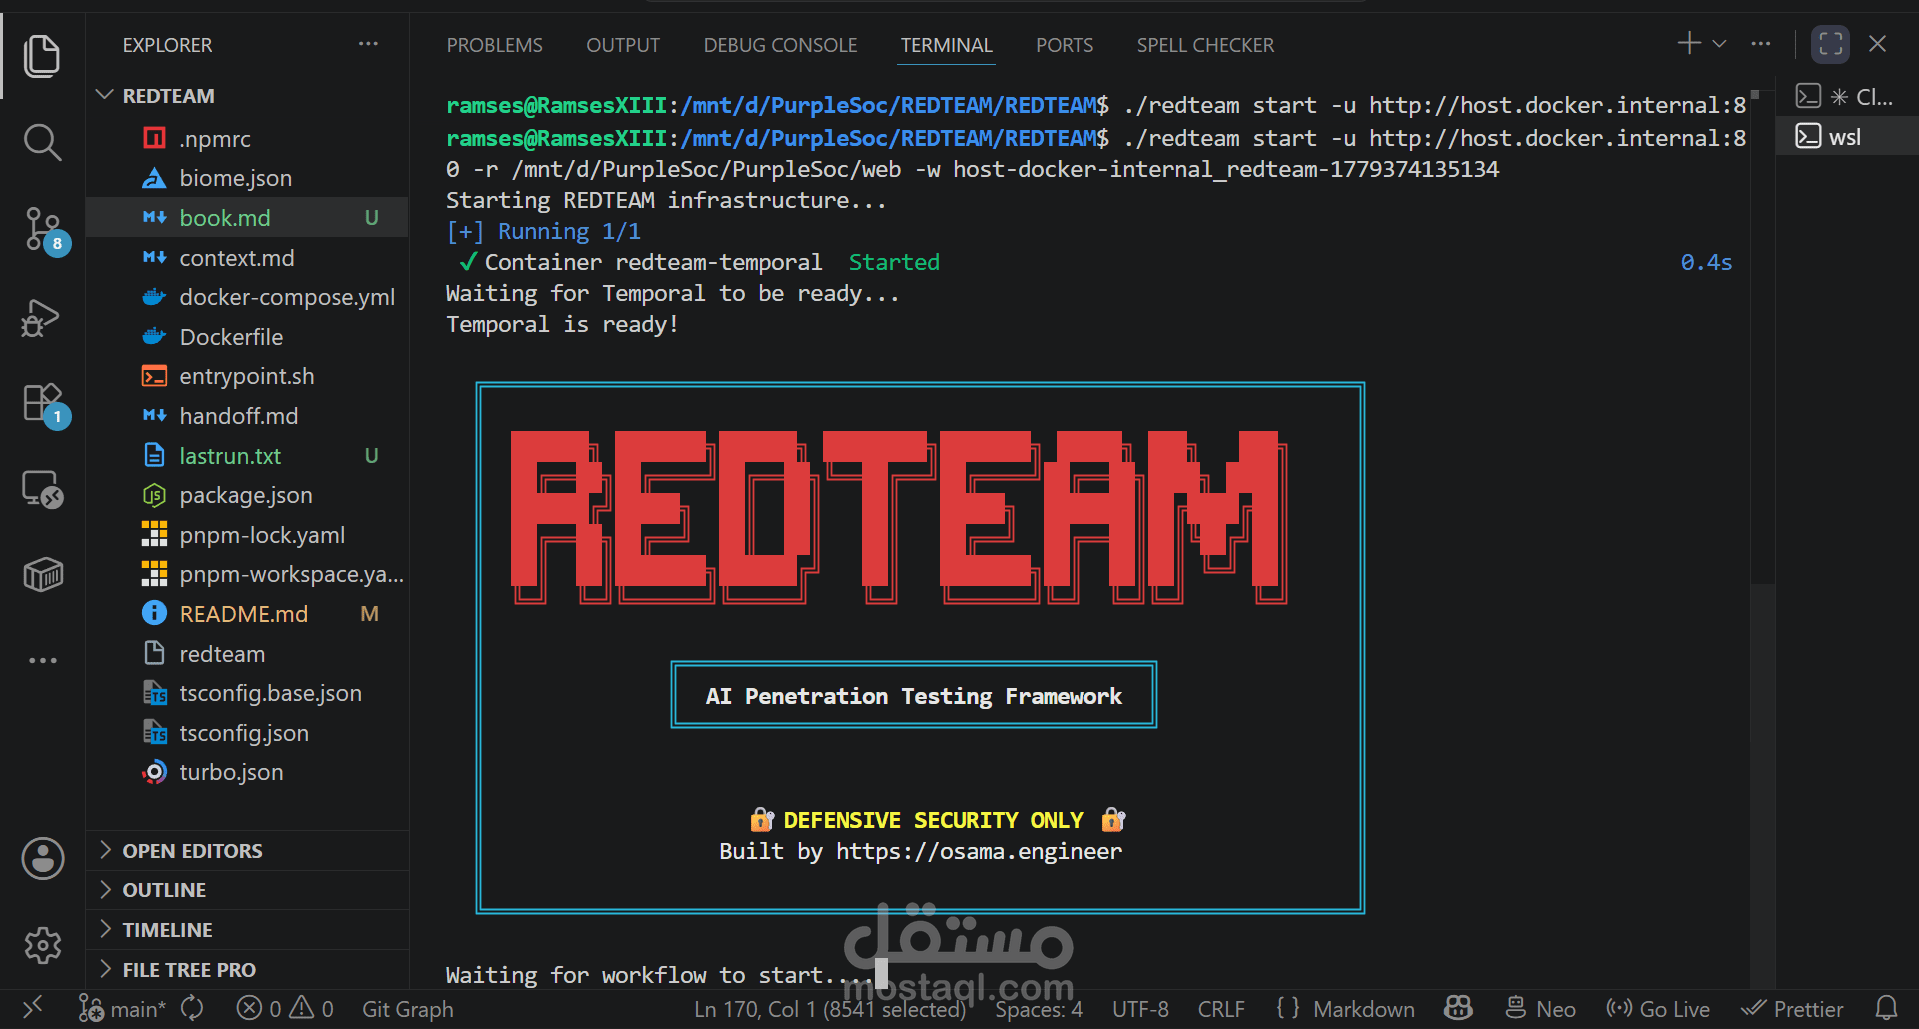Open terminal launch profile dropdown arrow
Screen dimensions: 1919x1029
1719,44
